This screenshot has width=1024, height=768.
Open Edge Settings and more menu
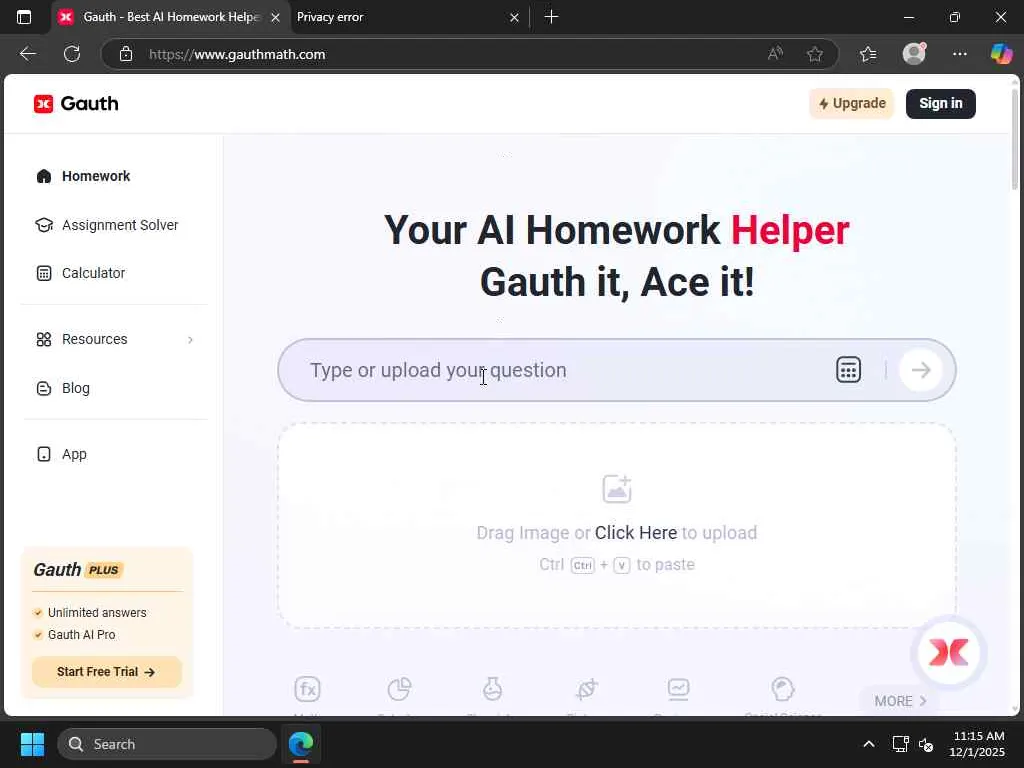tap(959, 54)
